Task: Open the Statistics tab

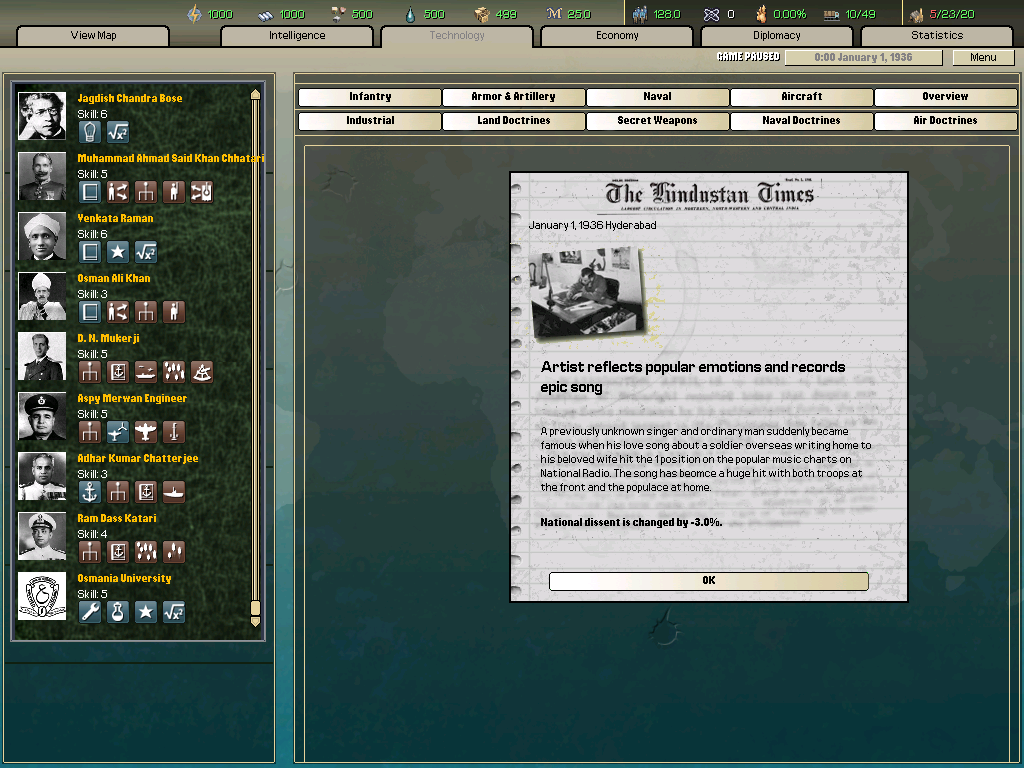Action: (937, 36)
